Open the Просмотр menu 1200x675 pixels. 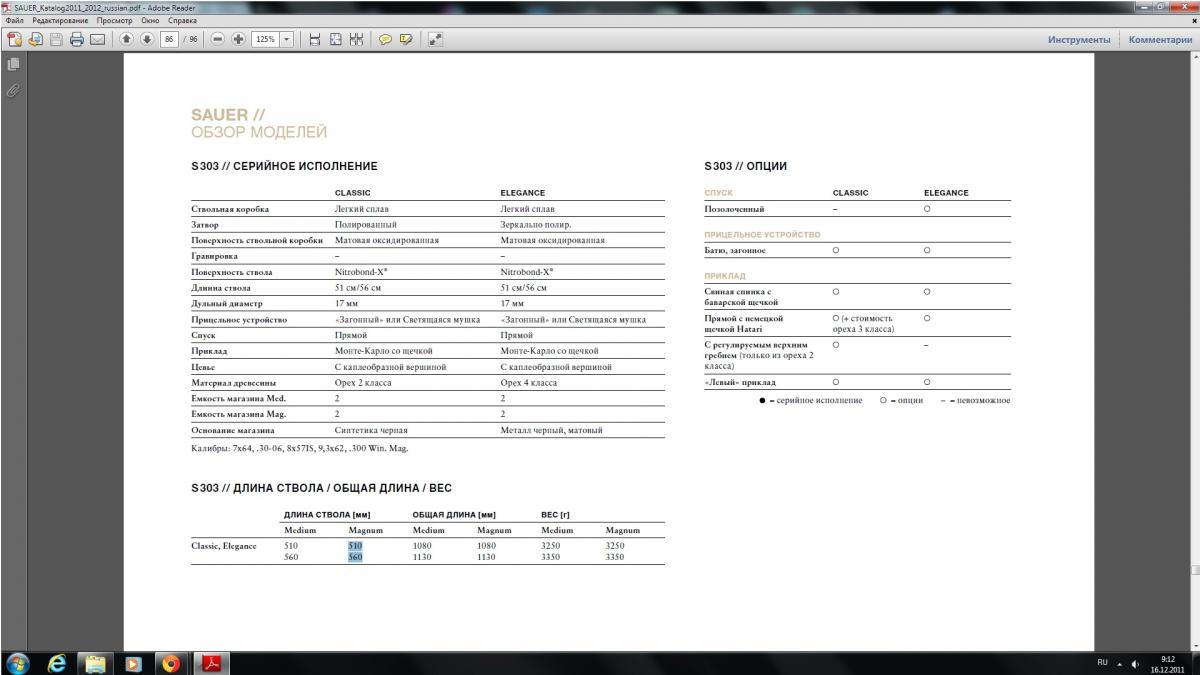coord(114,20)
